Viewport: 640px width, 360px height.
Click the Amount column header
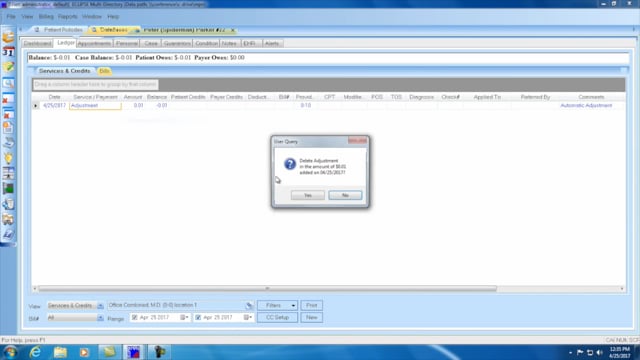[133, 97]
